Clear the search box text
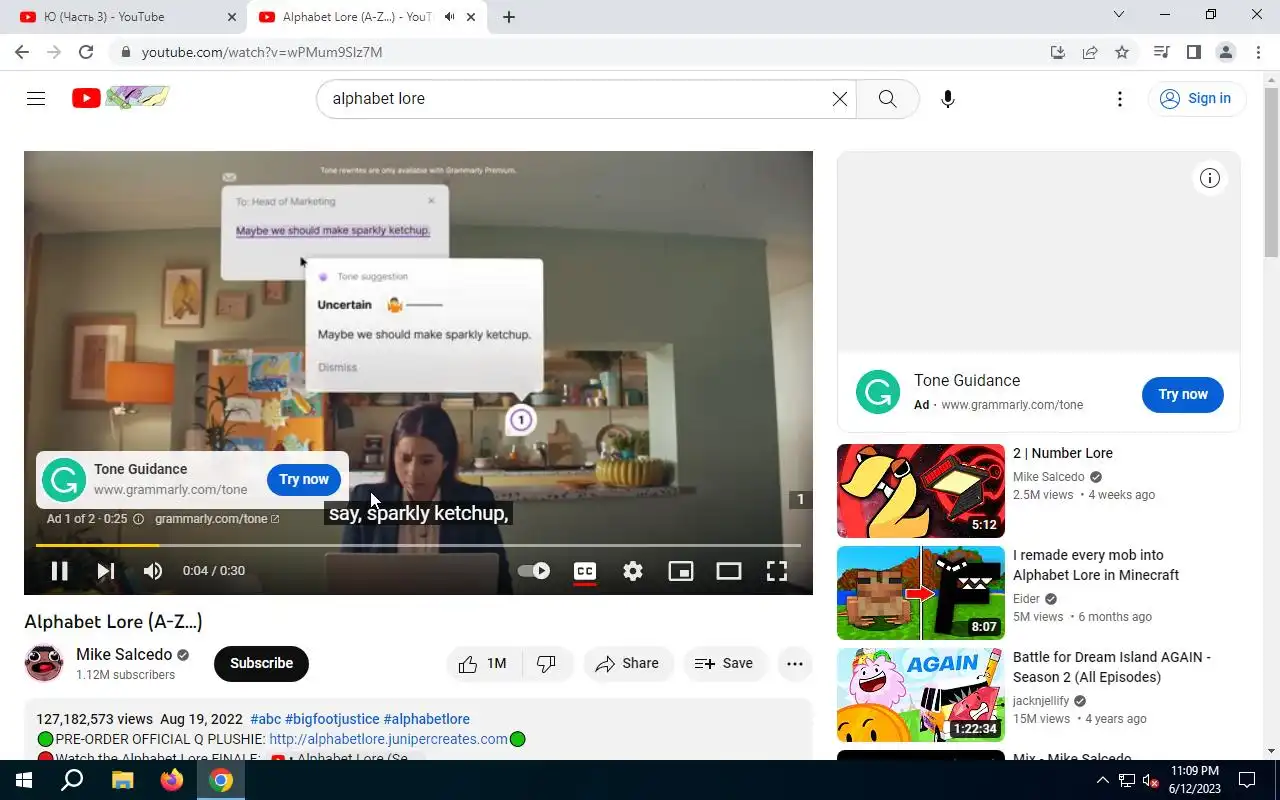Viewport: 1280px width, 800px height. coord(840,98)
